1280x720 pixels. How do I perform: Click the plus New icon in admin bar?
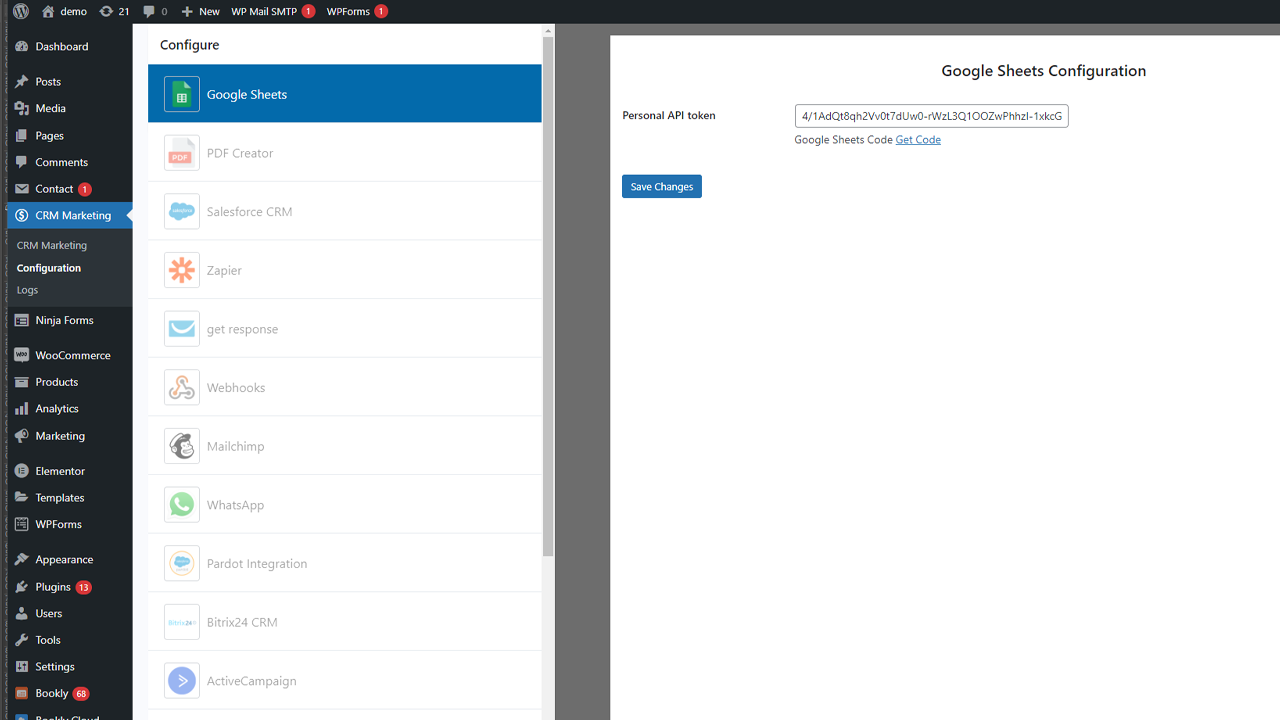click(187, 11)
